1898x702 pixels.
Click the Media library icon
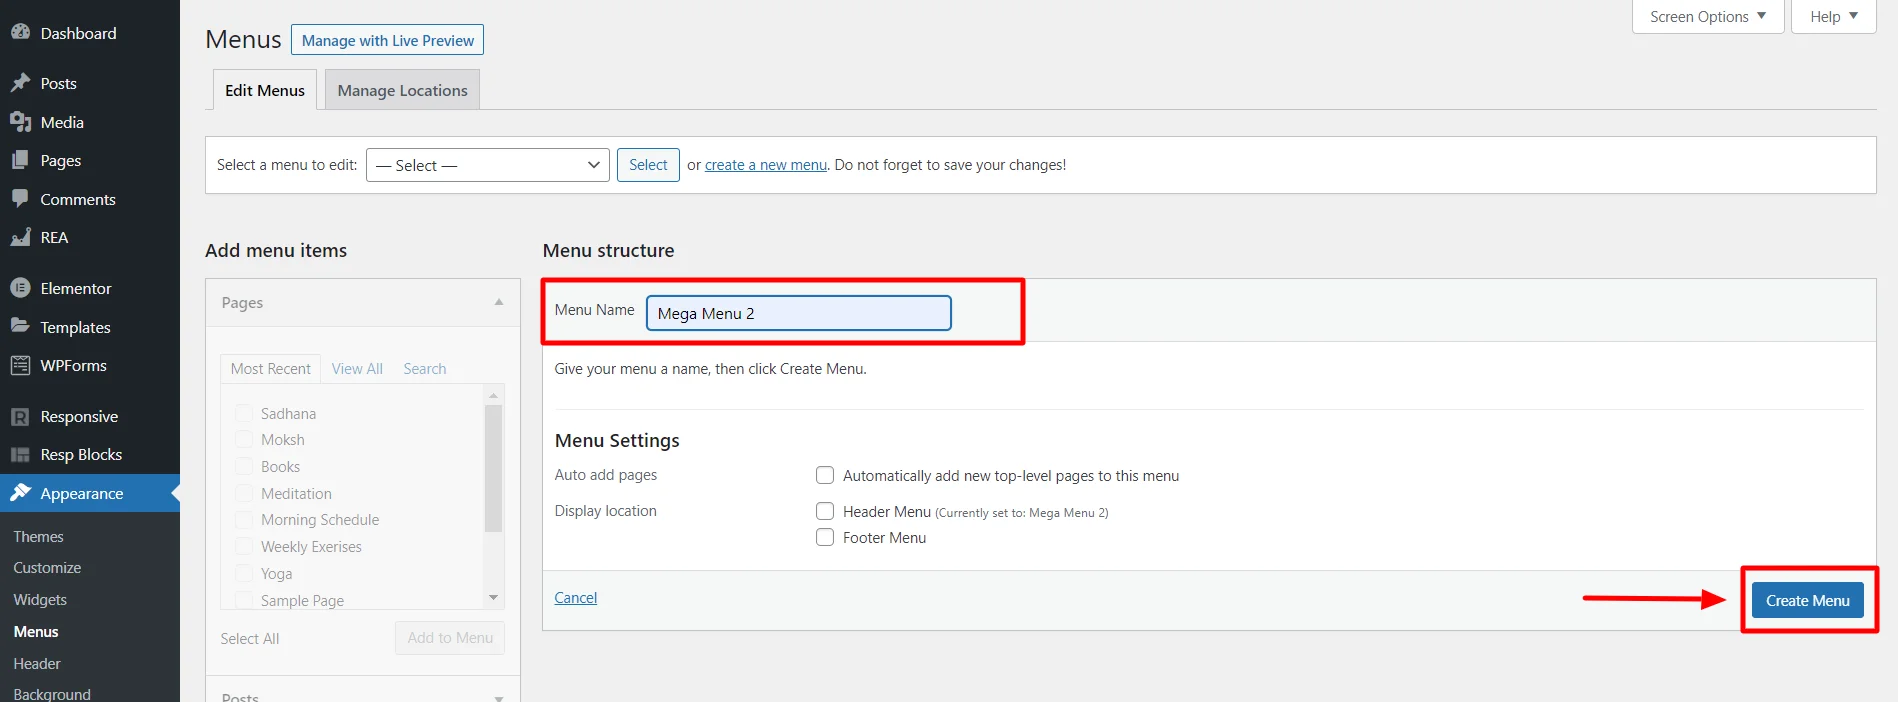coord(20,122)
